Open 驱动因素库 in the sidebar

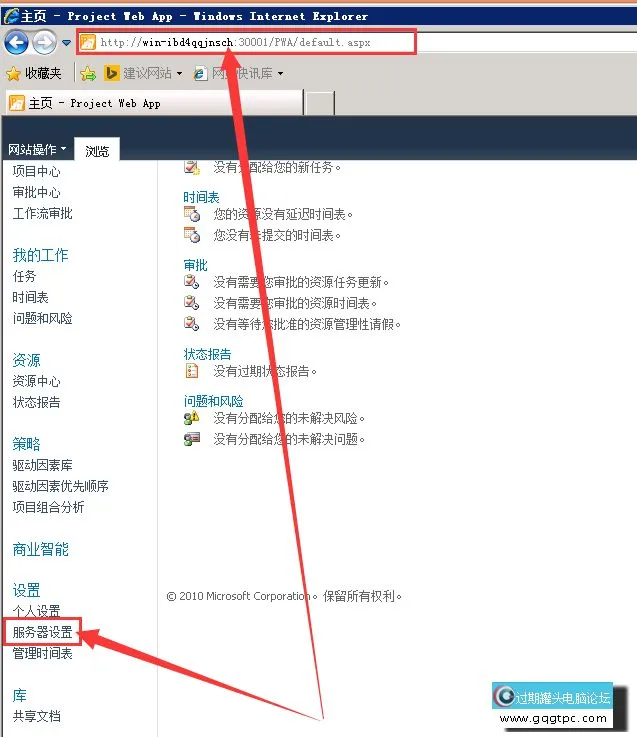pyautogui.click(x=42, y=465)
